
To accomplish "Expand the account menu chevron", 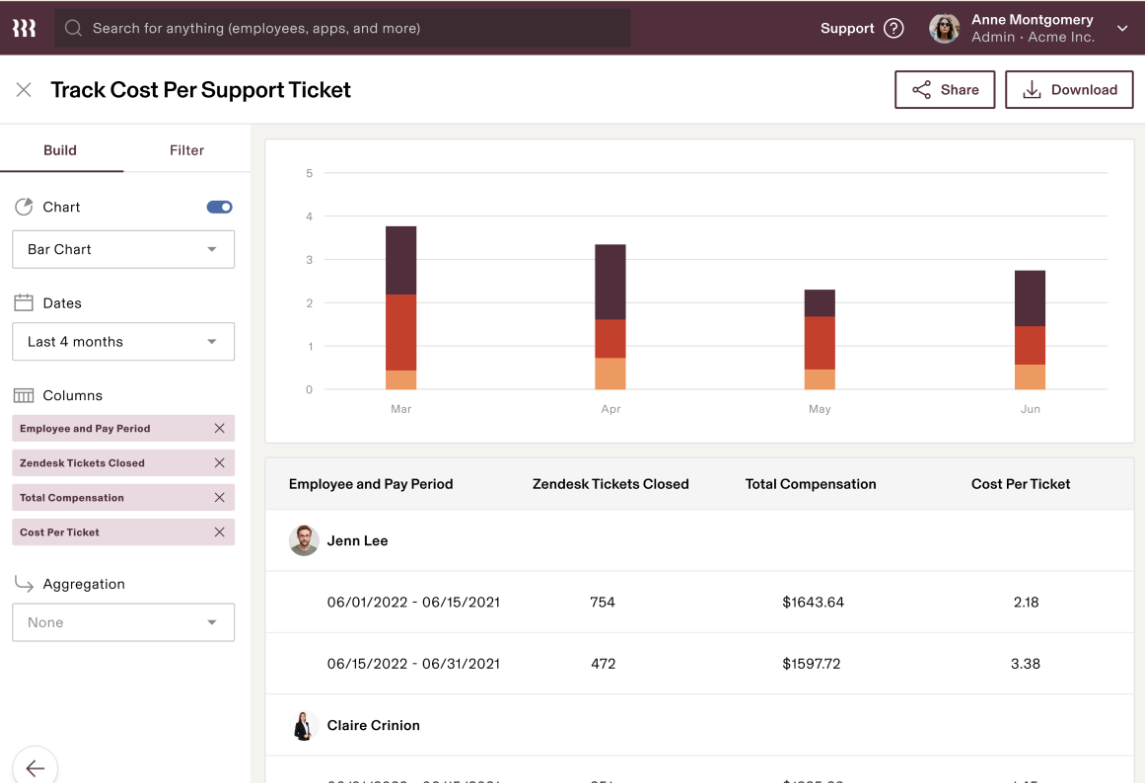I will (1122, 29).
